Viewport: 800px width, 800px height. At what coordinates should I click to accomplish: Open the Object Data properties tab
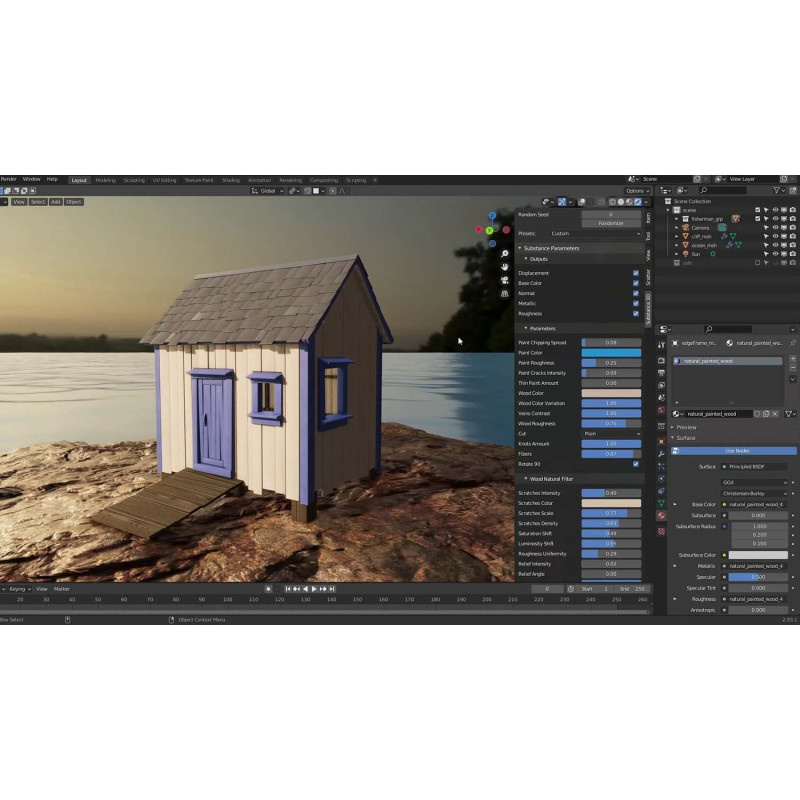(x=661, y=503)
